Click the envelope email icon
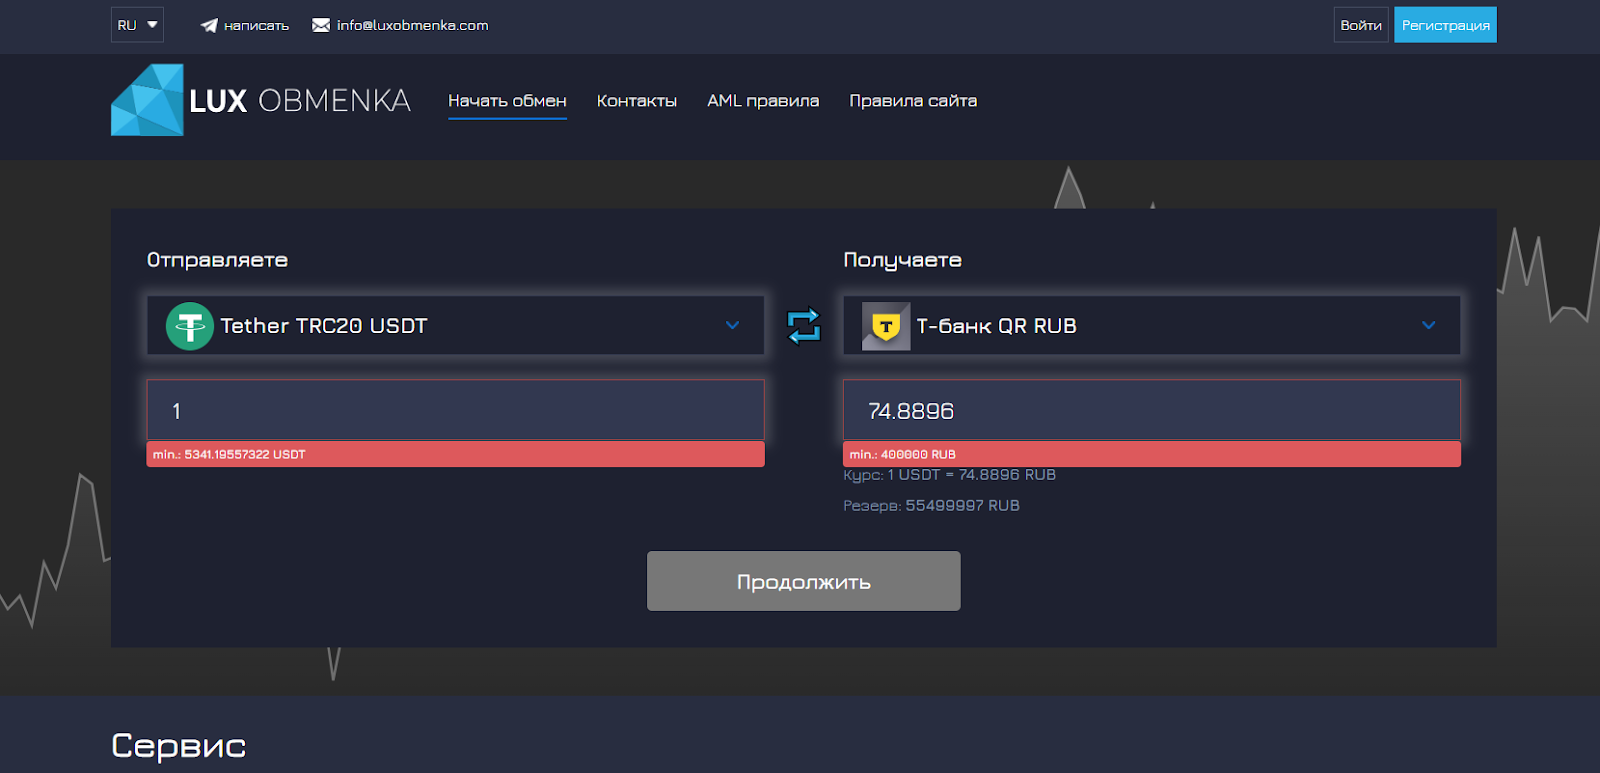Image resolution: width=1600 pixels, height=773 pixels. tap(321, 25)
